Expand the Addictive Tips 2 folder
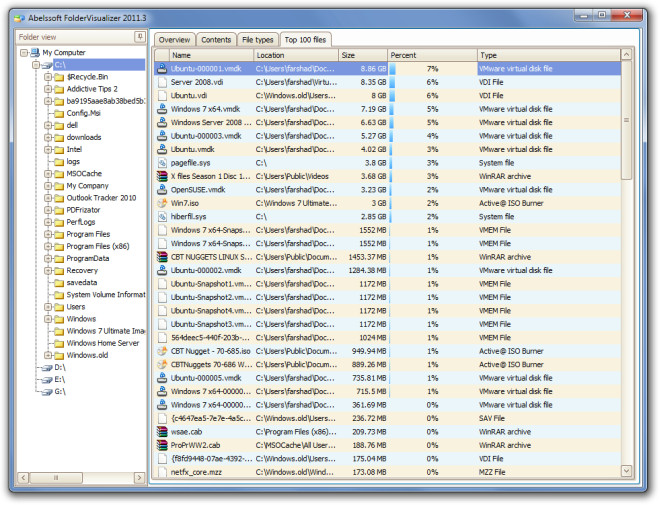 point(48,89)
